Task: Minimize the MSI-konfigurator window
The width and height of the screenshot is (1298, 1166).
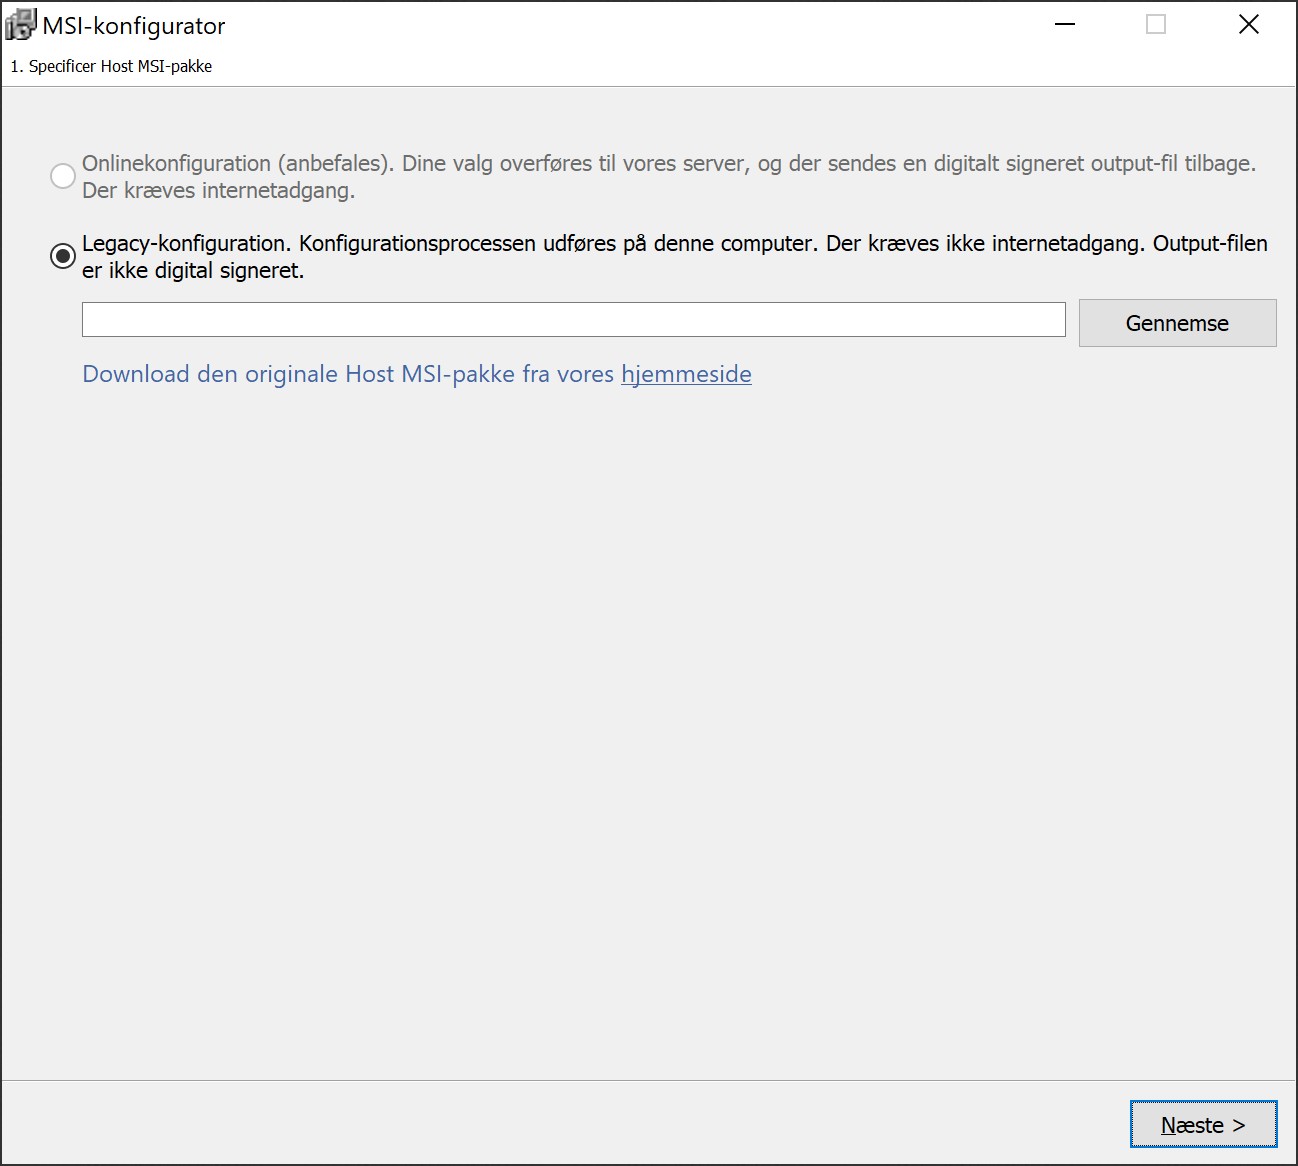Action: 1065,25
